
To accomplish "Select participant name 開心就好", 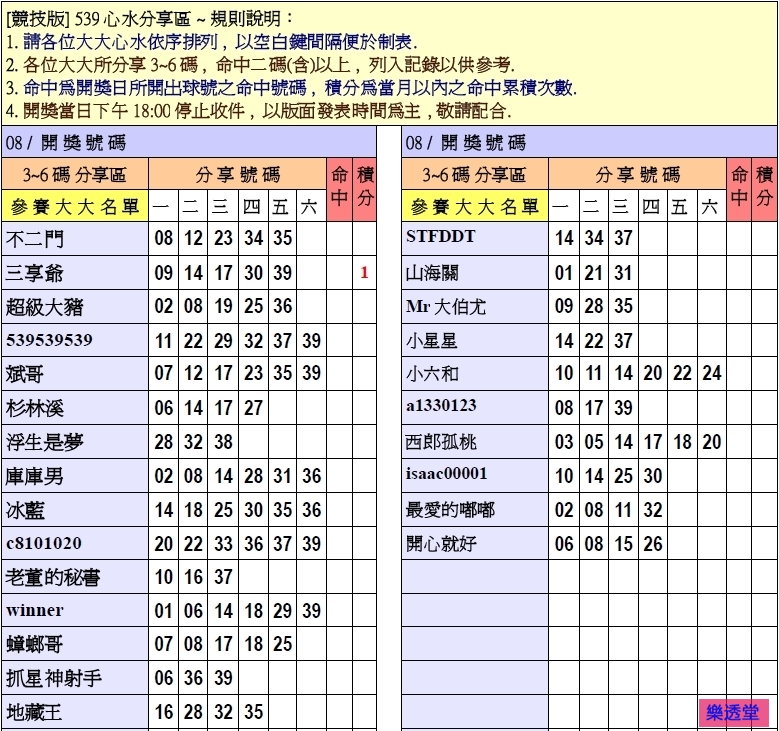I will point(441,544).
